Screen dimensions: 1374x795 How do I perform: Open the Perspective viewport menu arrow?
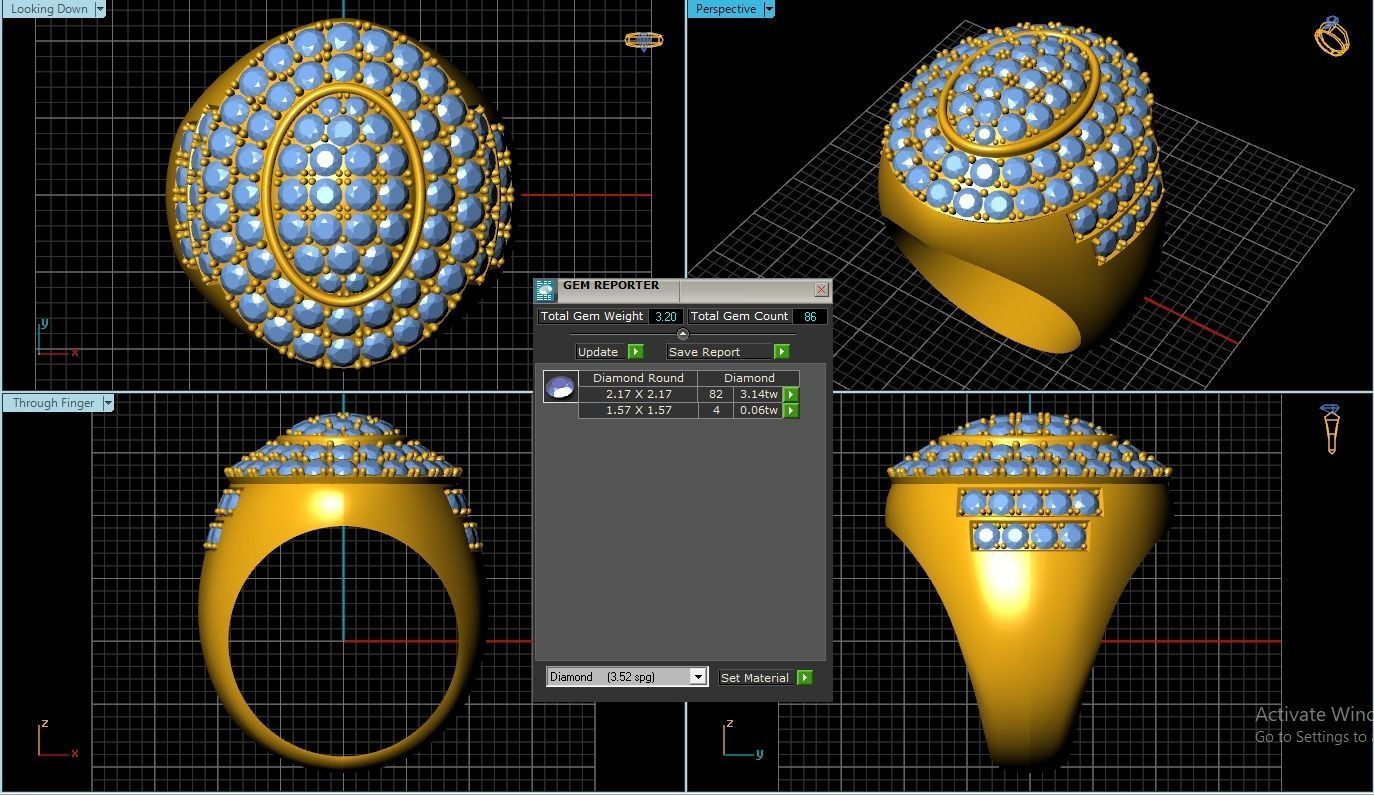pyautogui.click(x=768, y=9)
